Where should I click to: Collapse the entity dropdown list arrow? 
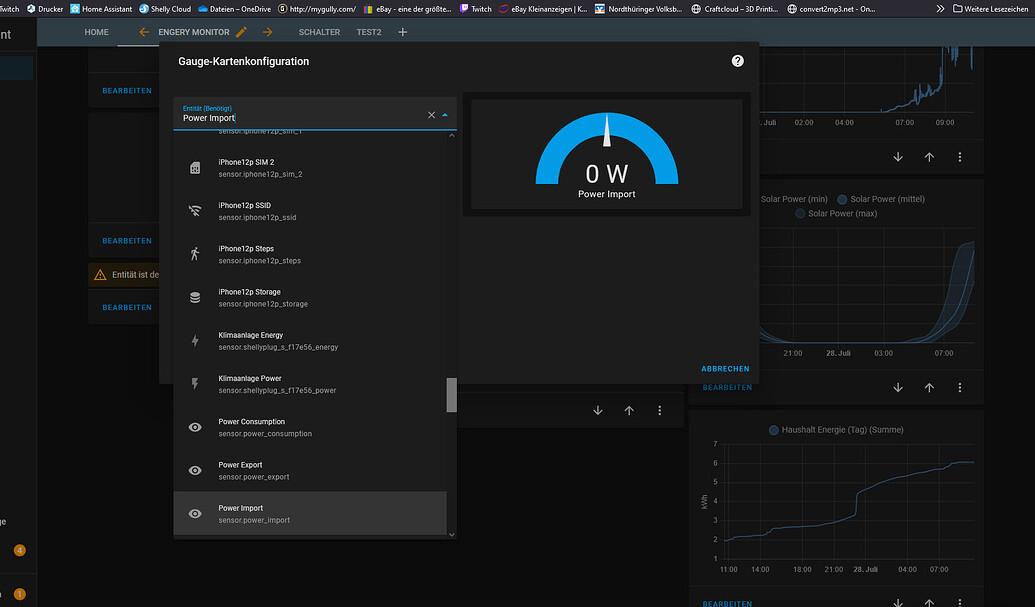[445, 115]
